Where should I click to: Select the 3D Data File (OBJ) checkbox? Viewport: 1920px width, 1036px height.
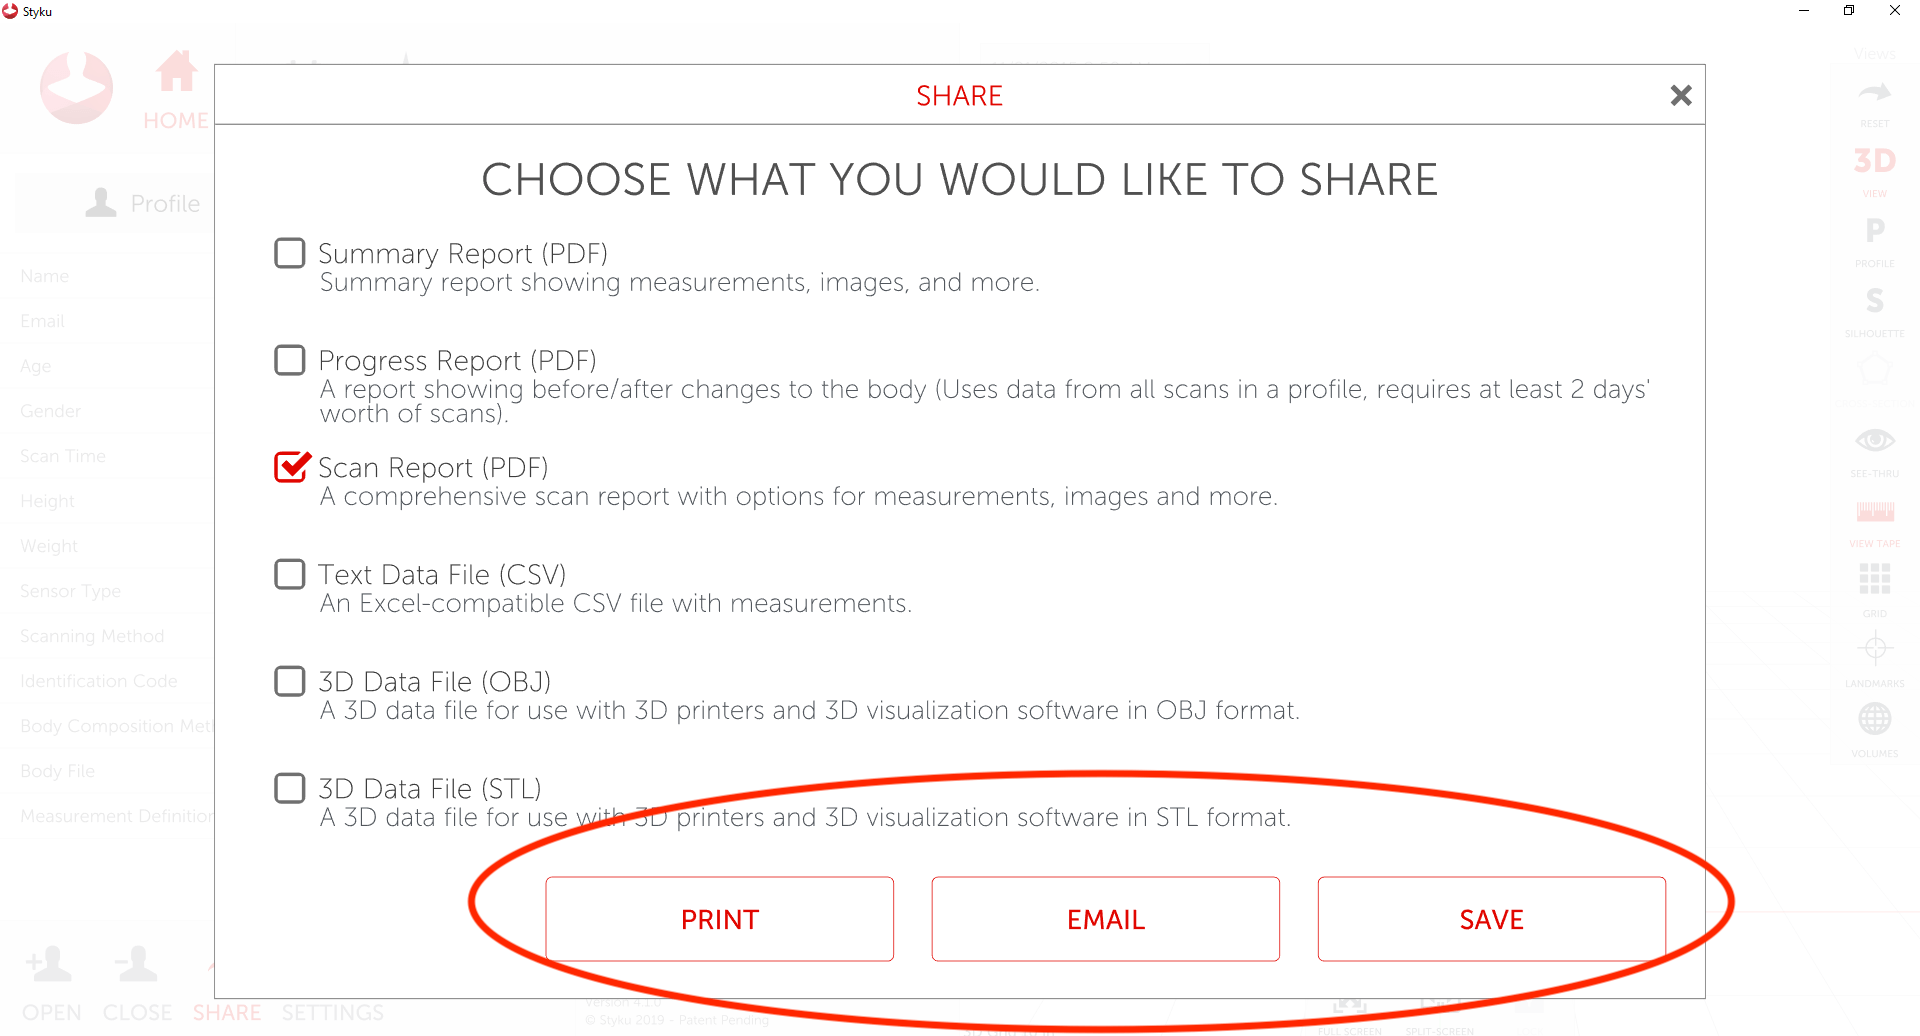(x=290, y=681)
